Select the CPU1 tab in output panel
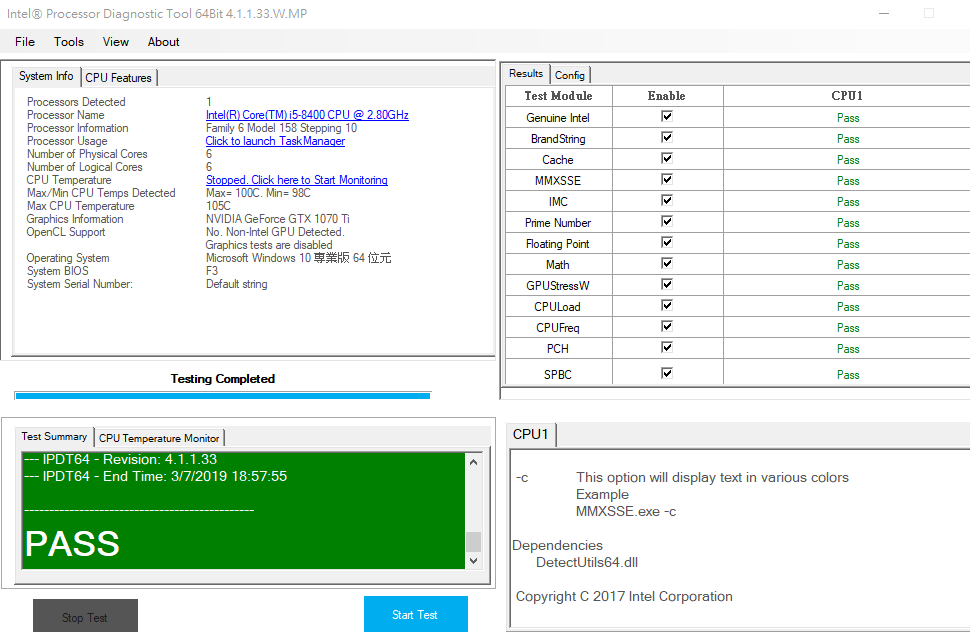The width and height of the screenshot is (970, 632). pos(531,434)
